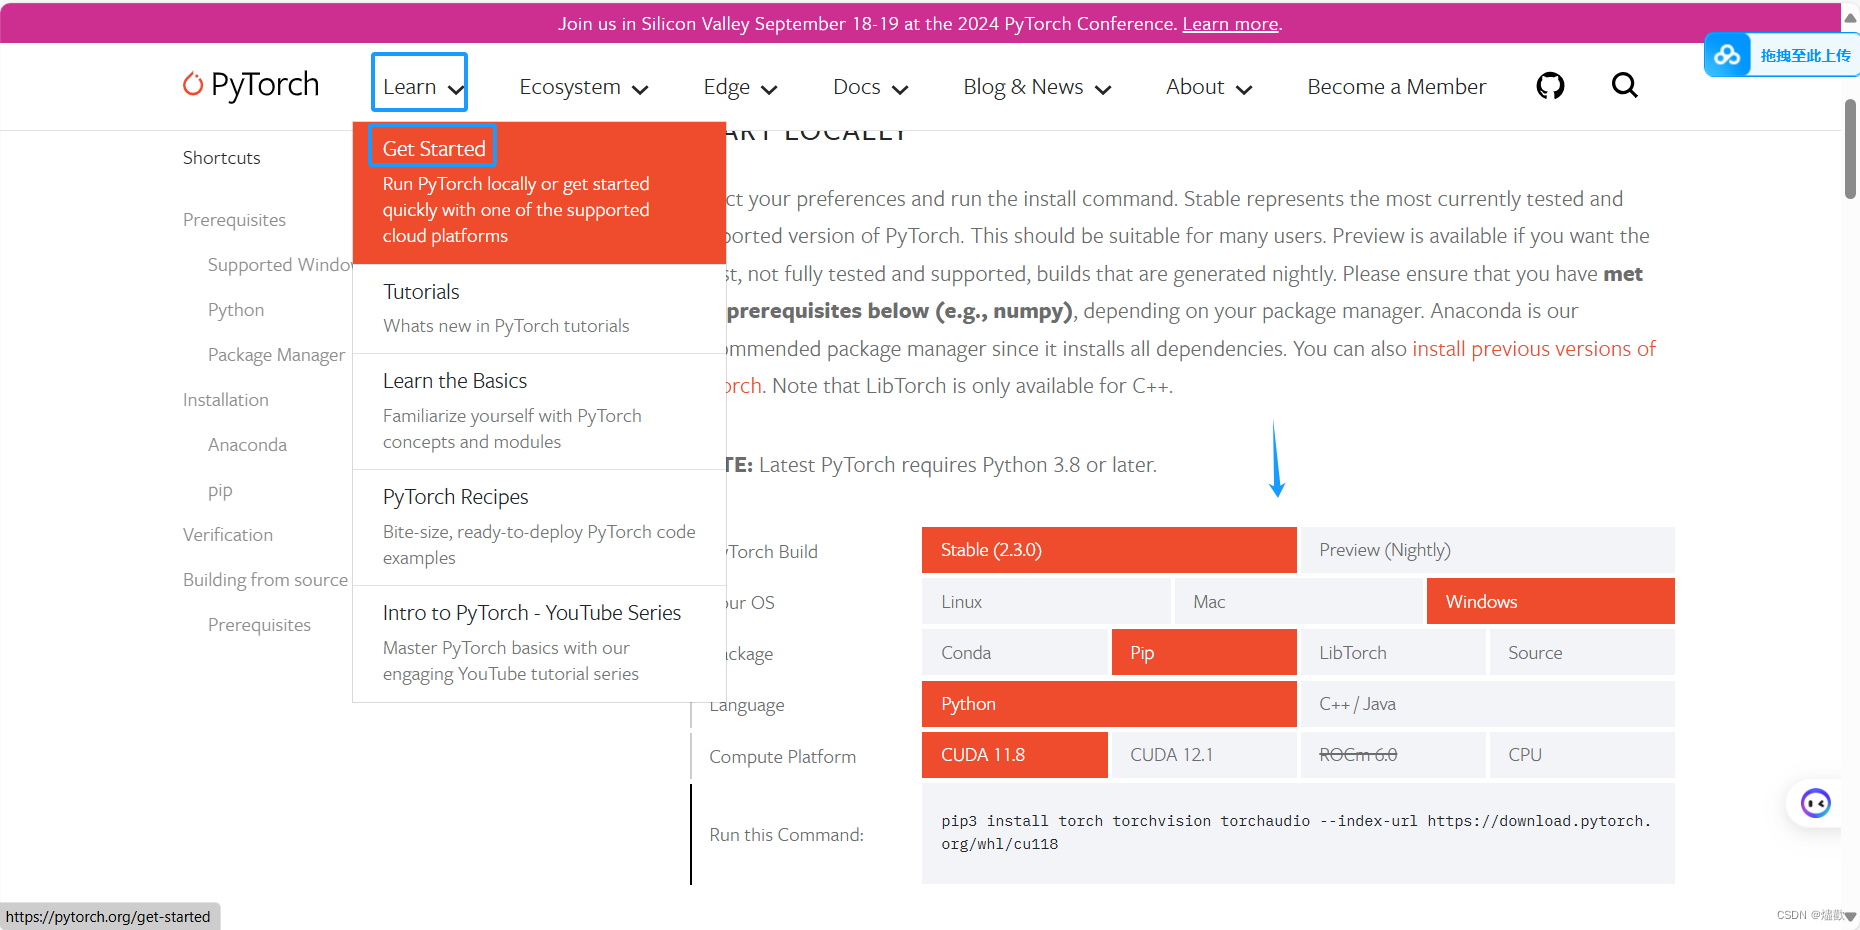Image resolution: width=1860 pixels, height=930 pixels.
Task: Expand the Docs dropdown
Action: click(x=869, y=87)
